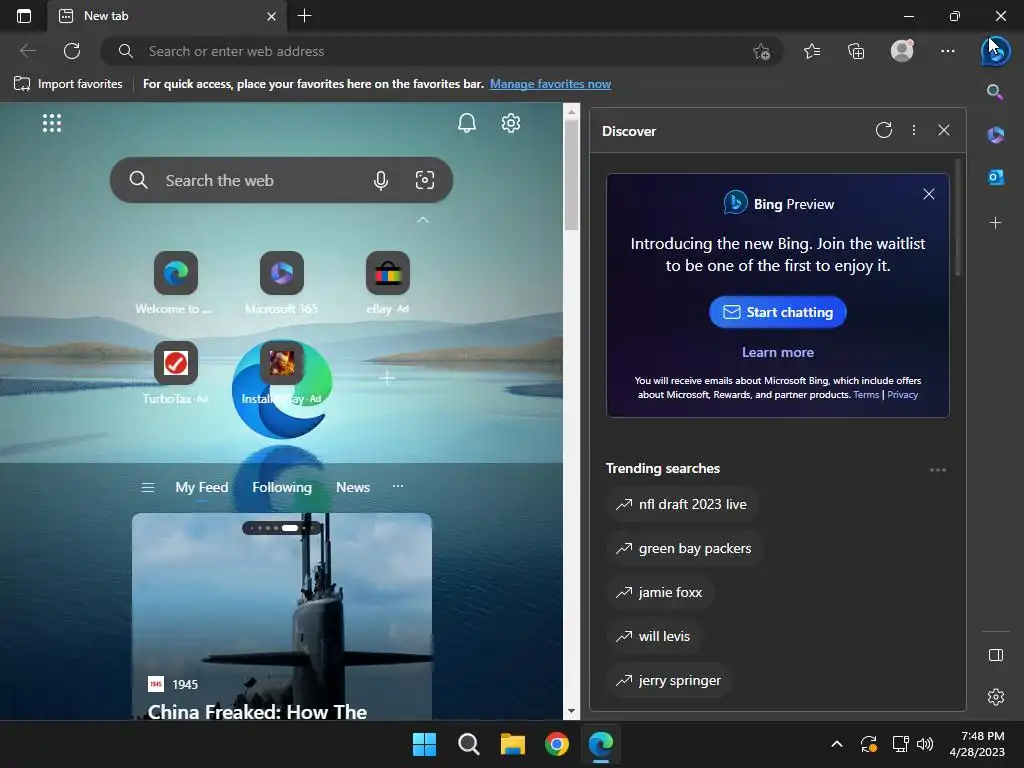Search trending nfl draft 2023 live

click(682, 504)
